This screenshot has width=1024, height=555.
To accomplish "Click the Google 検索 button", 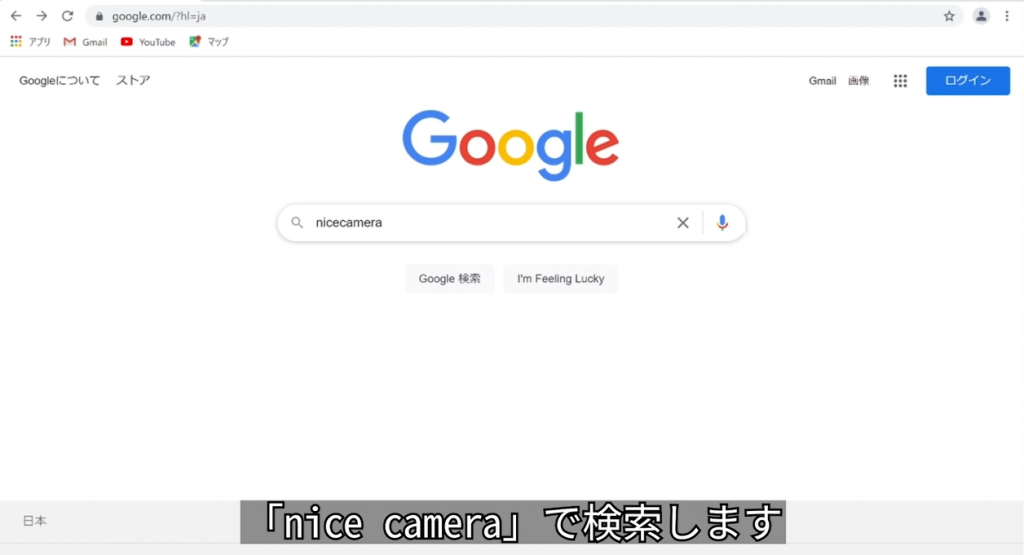I will (x=449, y=279).
